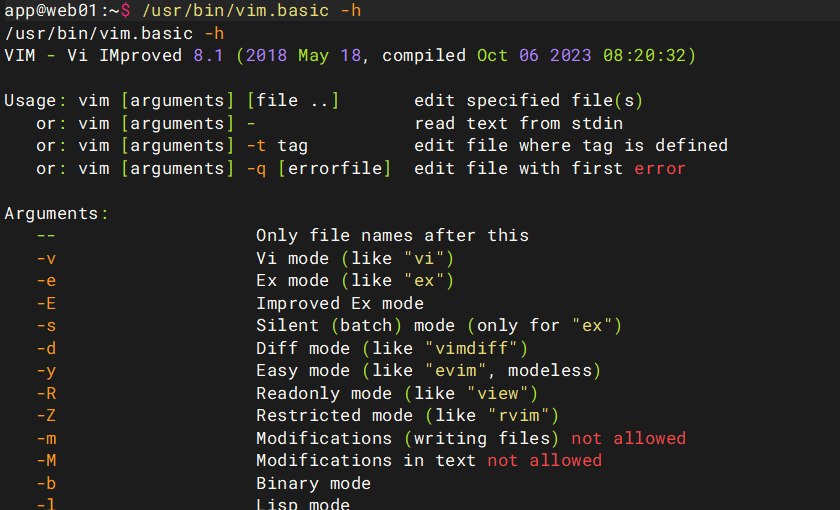Click "not allowed" on the "-M" line
Viewport: 840px width, 510px height.
pos(545,461)
